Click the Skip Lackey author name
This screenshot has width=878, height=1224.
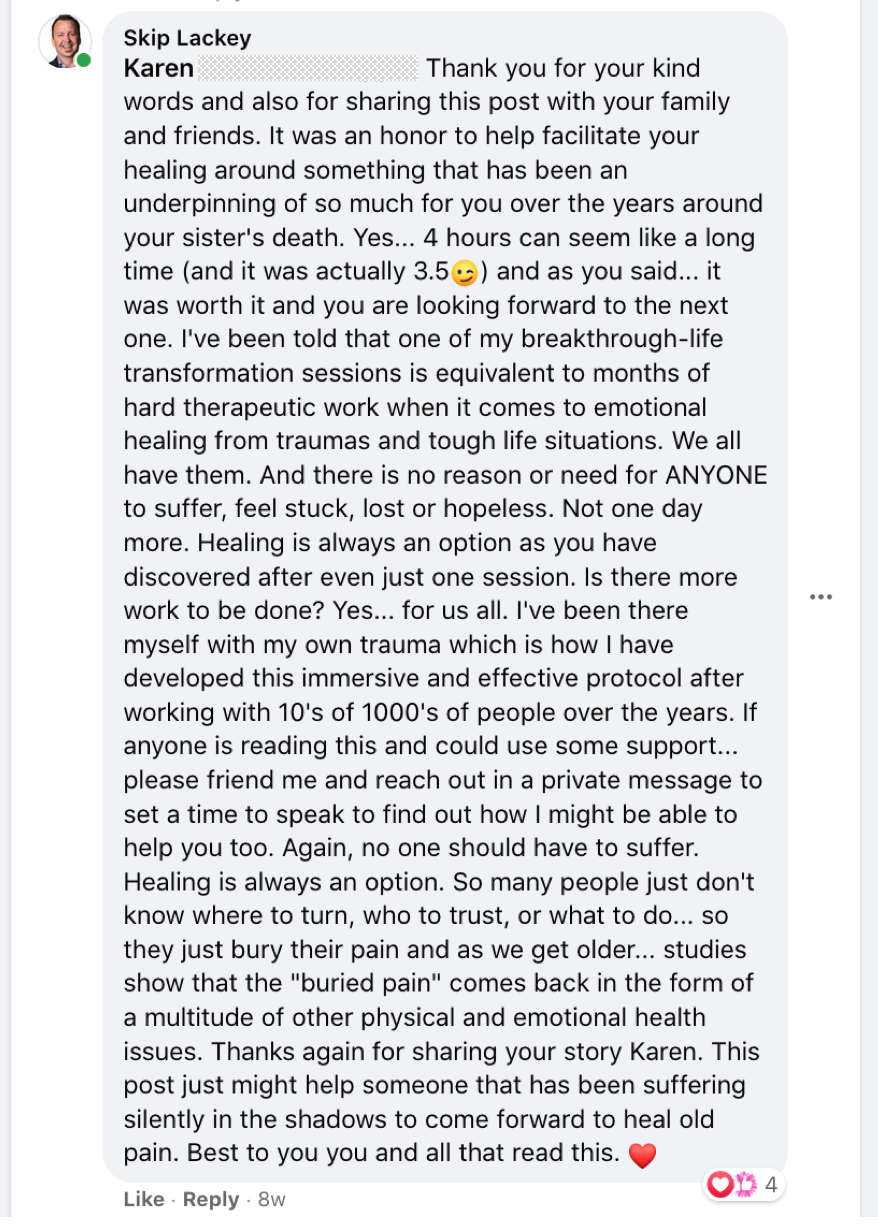pyautogui.click(x=187, y=38)
